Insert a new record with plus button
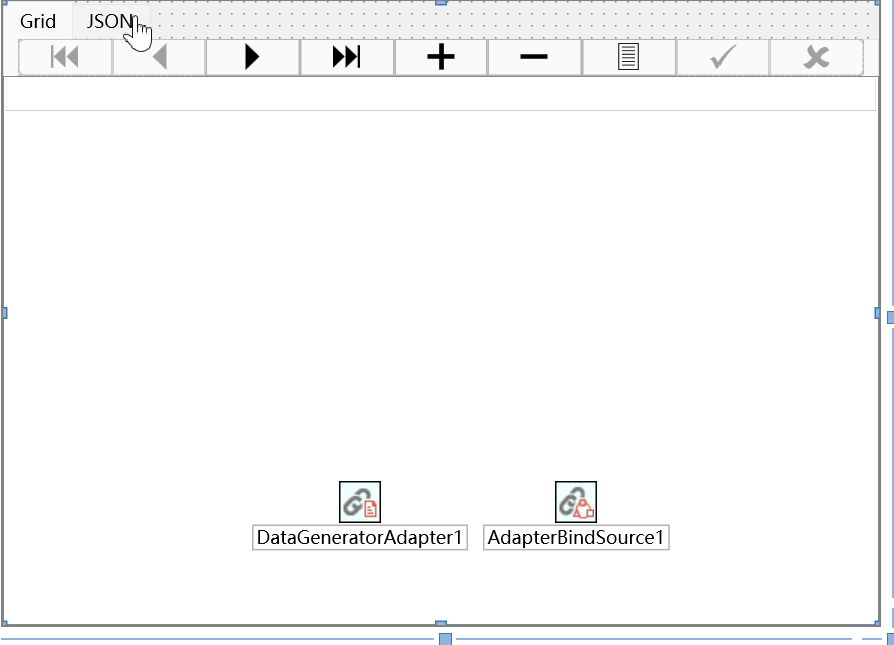This screenshot has height=645, width=894. (440, 57)
